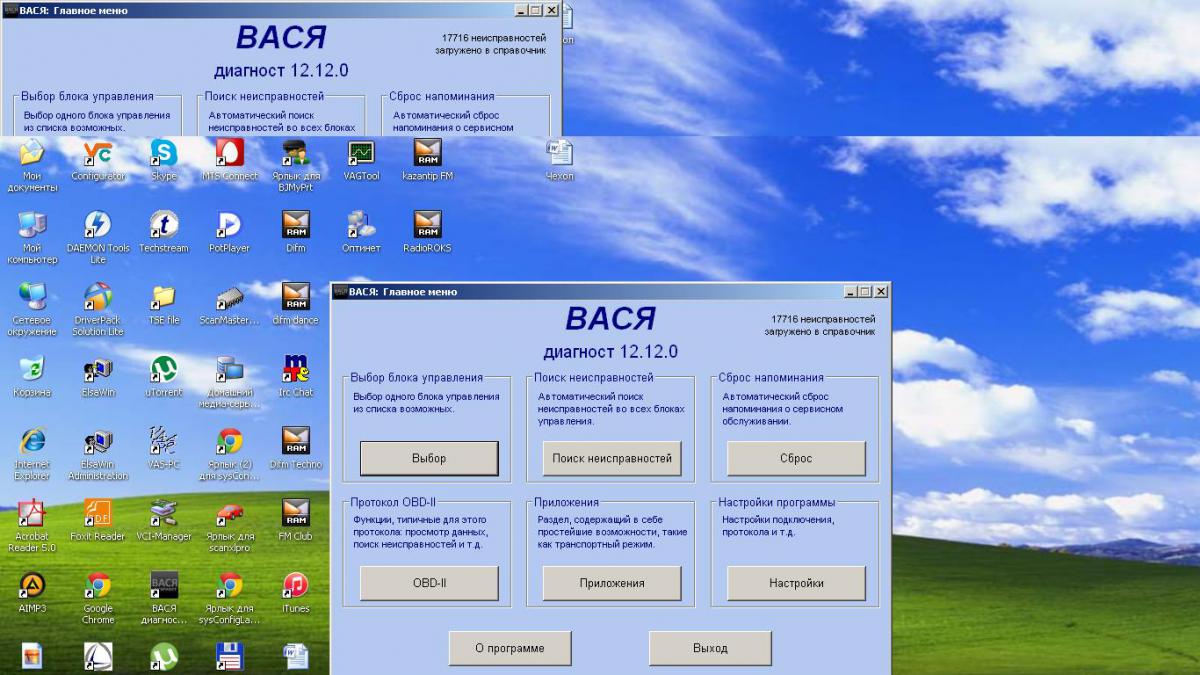Select the ВАСЯ диагност desktop shortcut
The image size is (1200, 675).
pos(164,597)
